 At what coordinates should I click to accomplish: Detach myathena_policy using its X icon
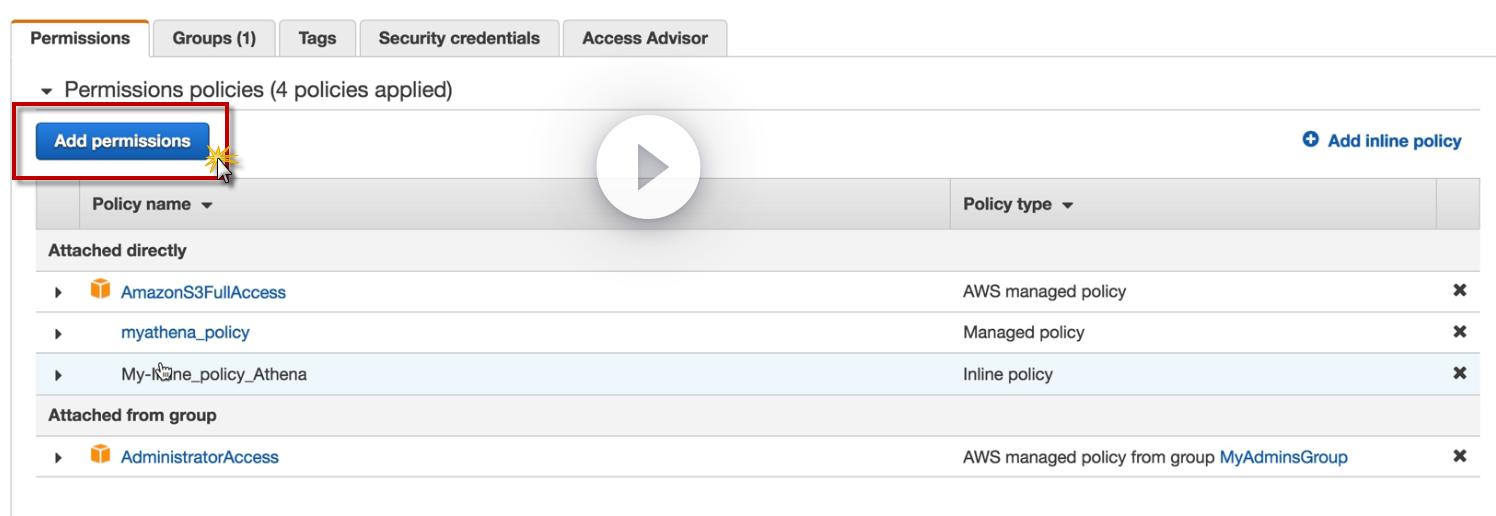click(1459, 332)
